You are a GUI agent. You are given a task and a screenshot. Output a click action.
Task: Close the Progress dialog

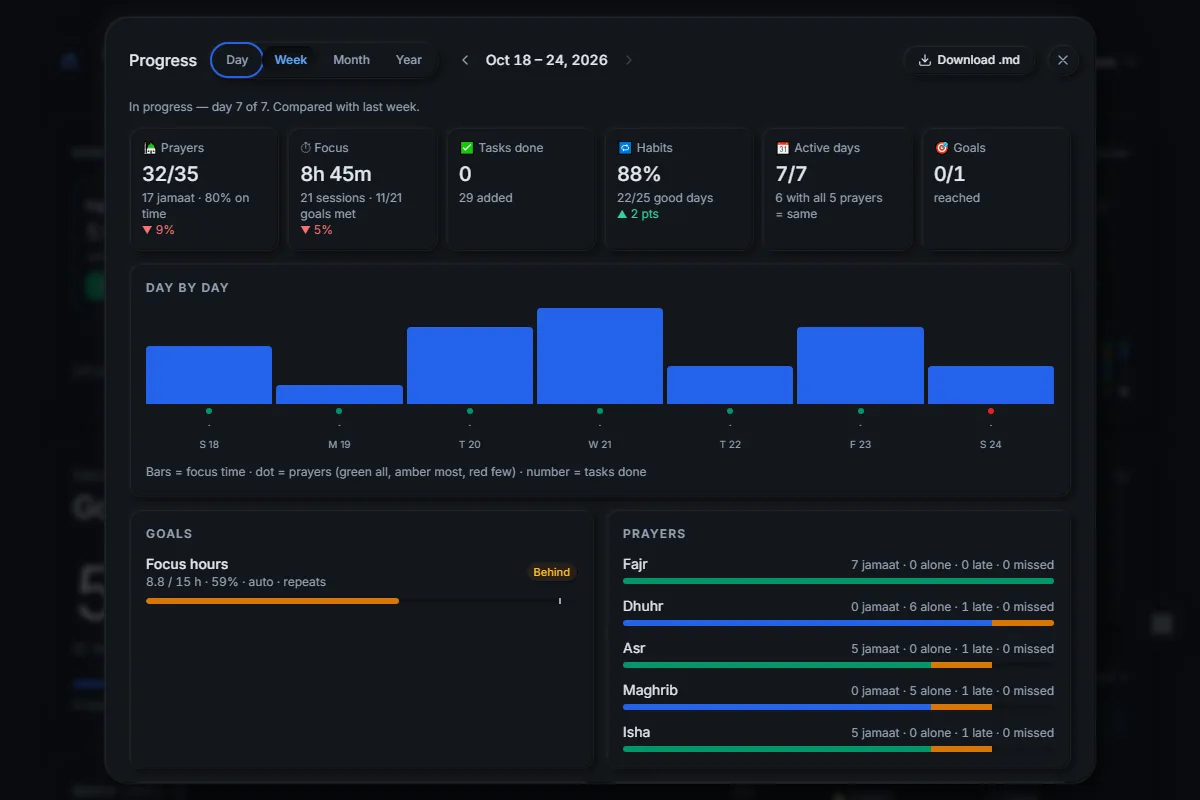tap(1063, 60)
